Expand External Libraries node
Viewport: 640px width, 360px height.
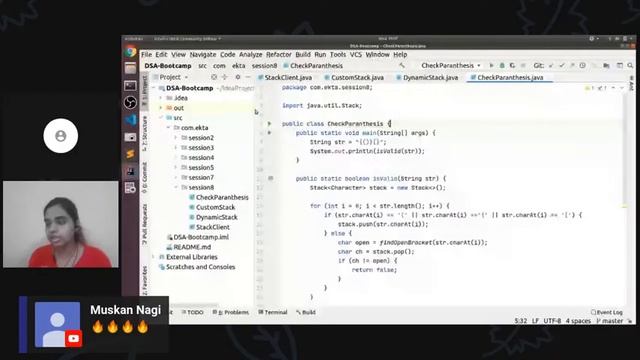[154, 257]
